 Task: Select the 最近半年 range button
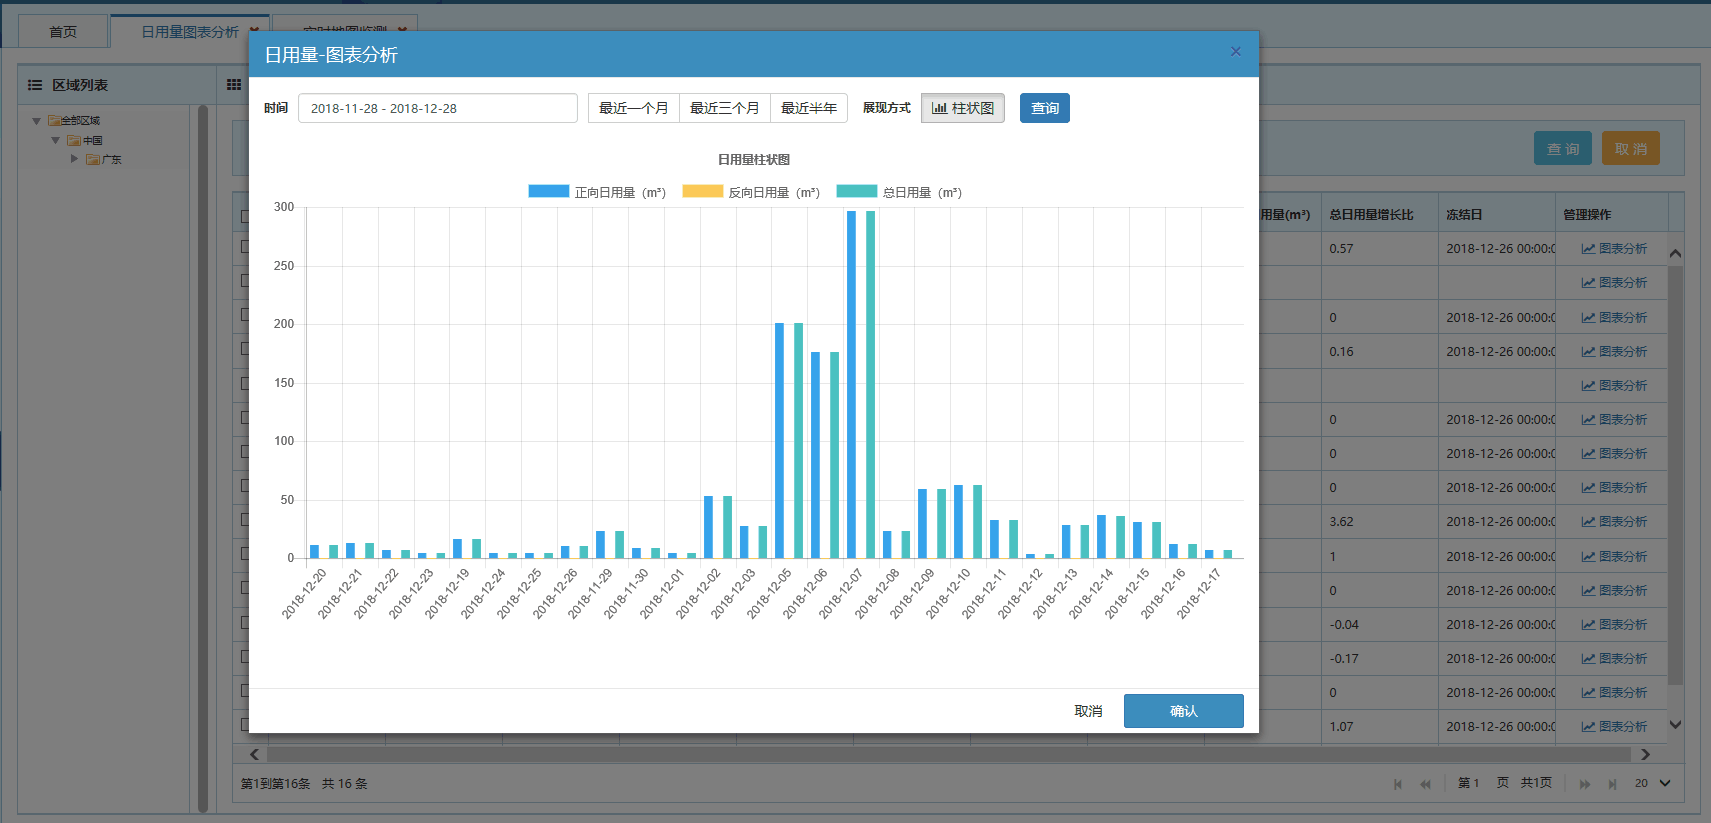[808, 108]
